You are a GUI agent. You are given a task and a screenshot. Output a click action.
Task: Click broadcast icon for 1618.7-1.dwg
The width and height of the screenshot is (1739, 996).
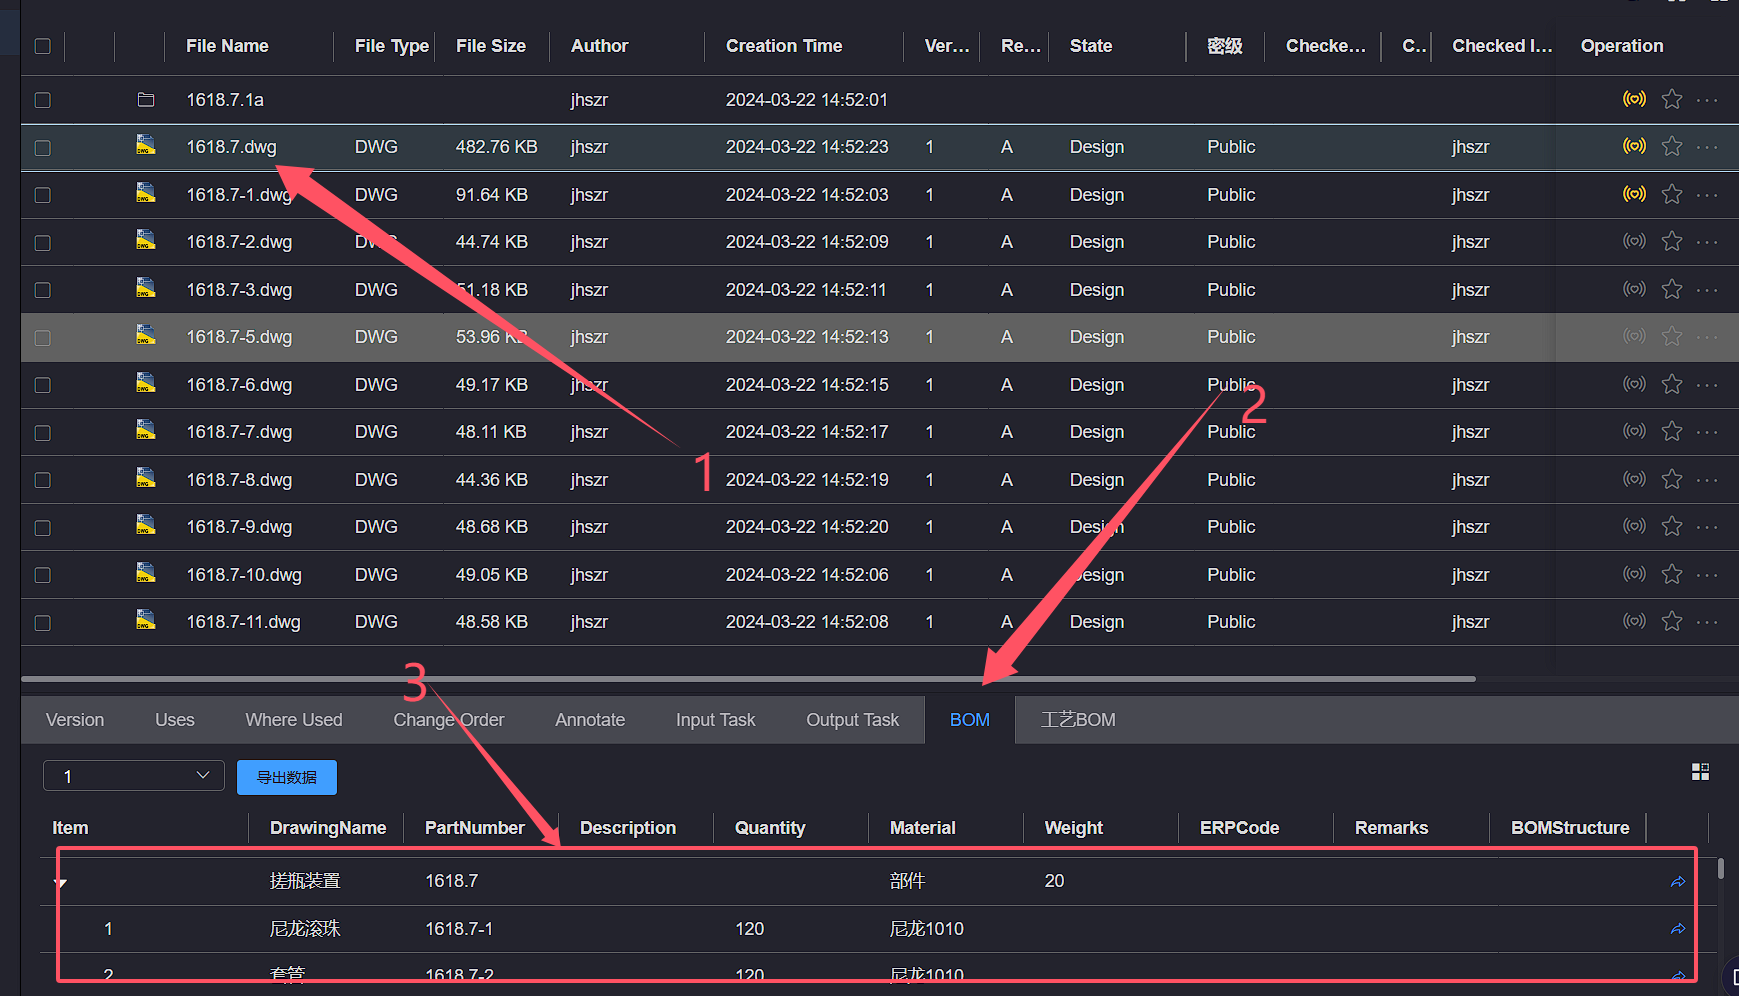click(x=1634, y=194)
